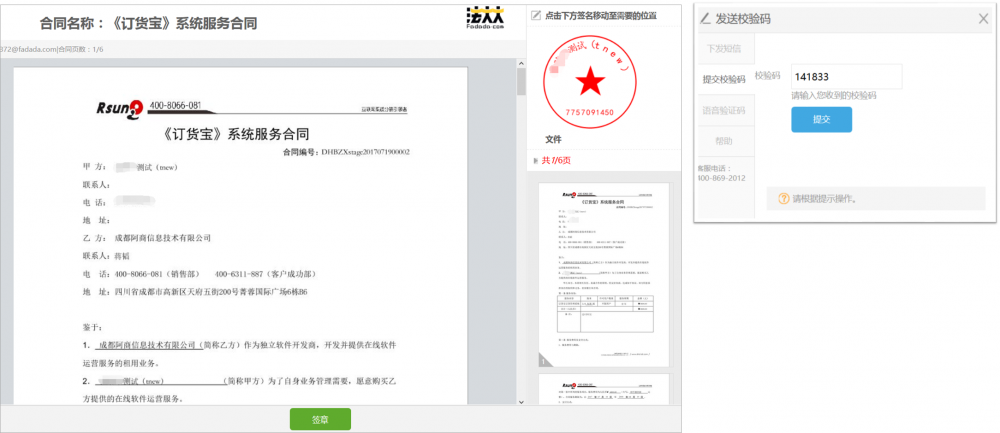Click the 联系人：蒋韬 line
The width and height of the screenshot is (1000, 433).
[106, 256]
